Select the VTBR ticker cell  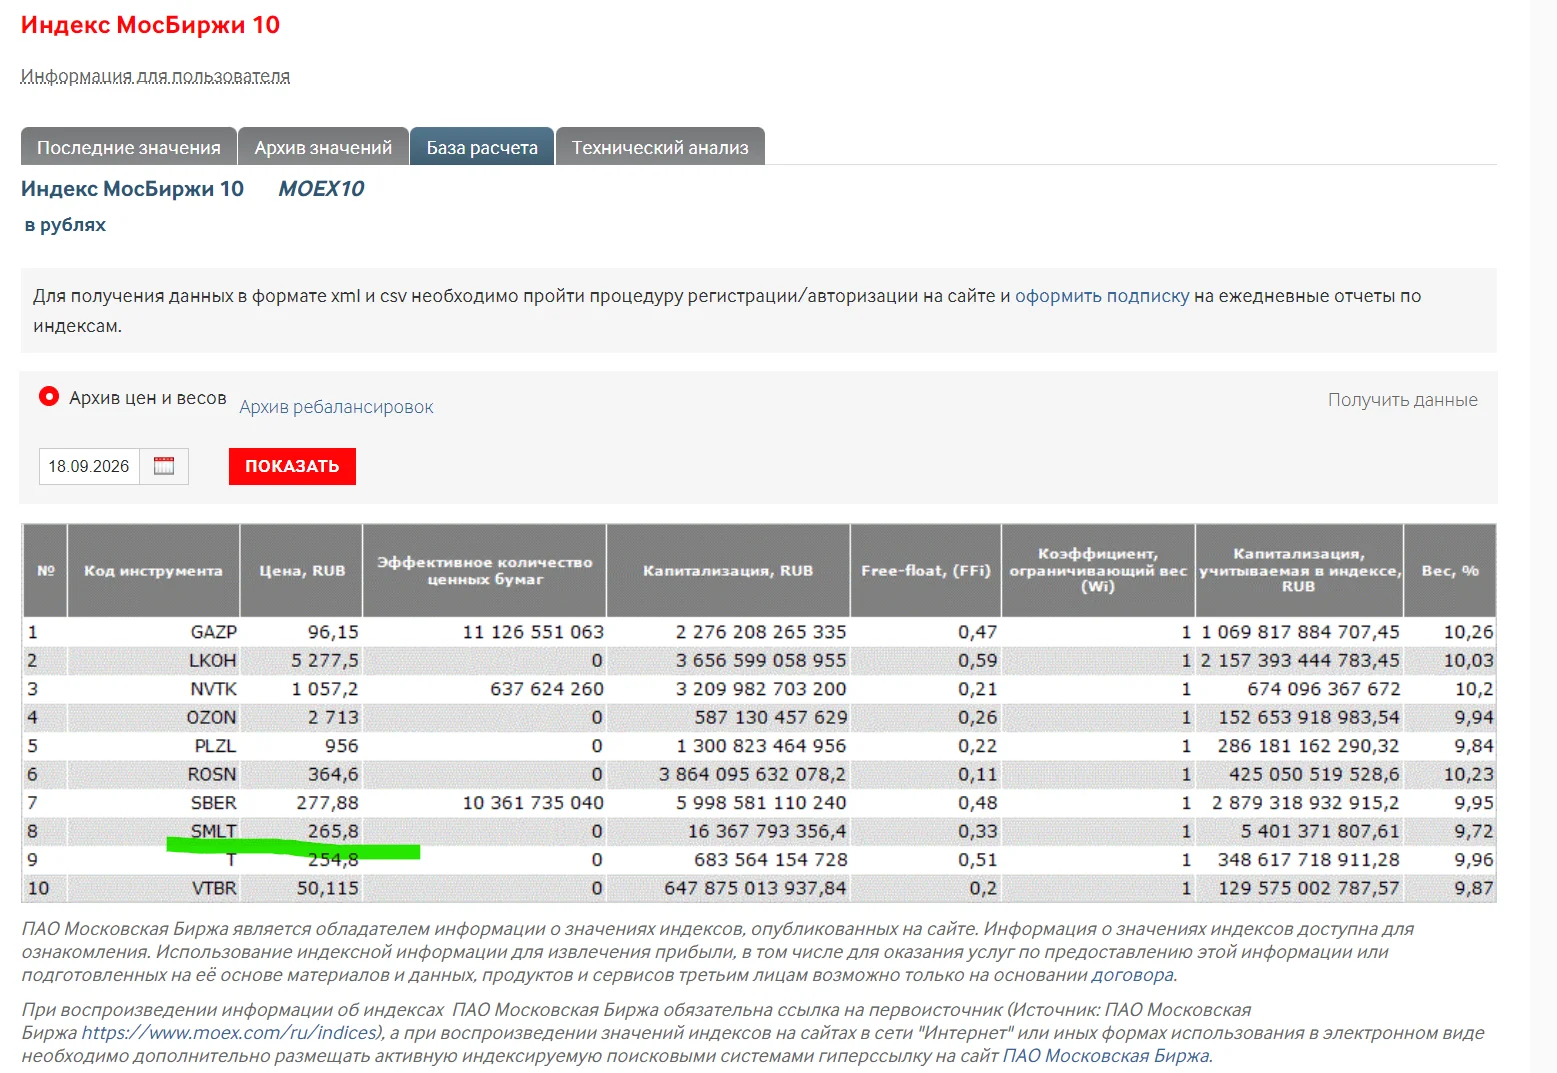point(215,888)
